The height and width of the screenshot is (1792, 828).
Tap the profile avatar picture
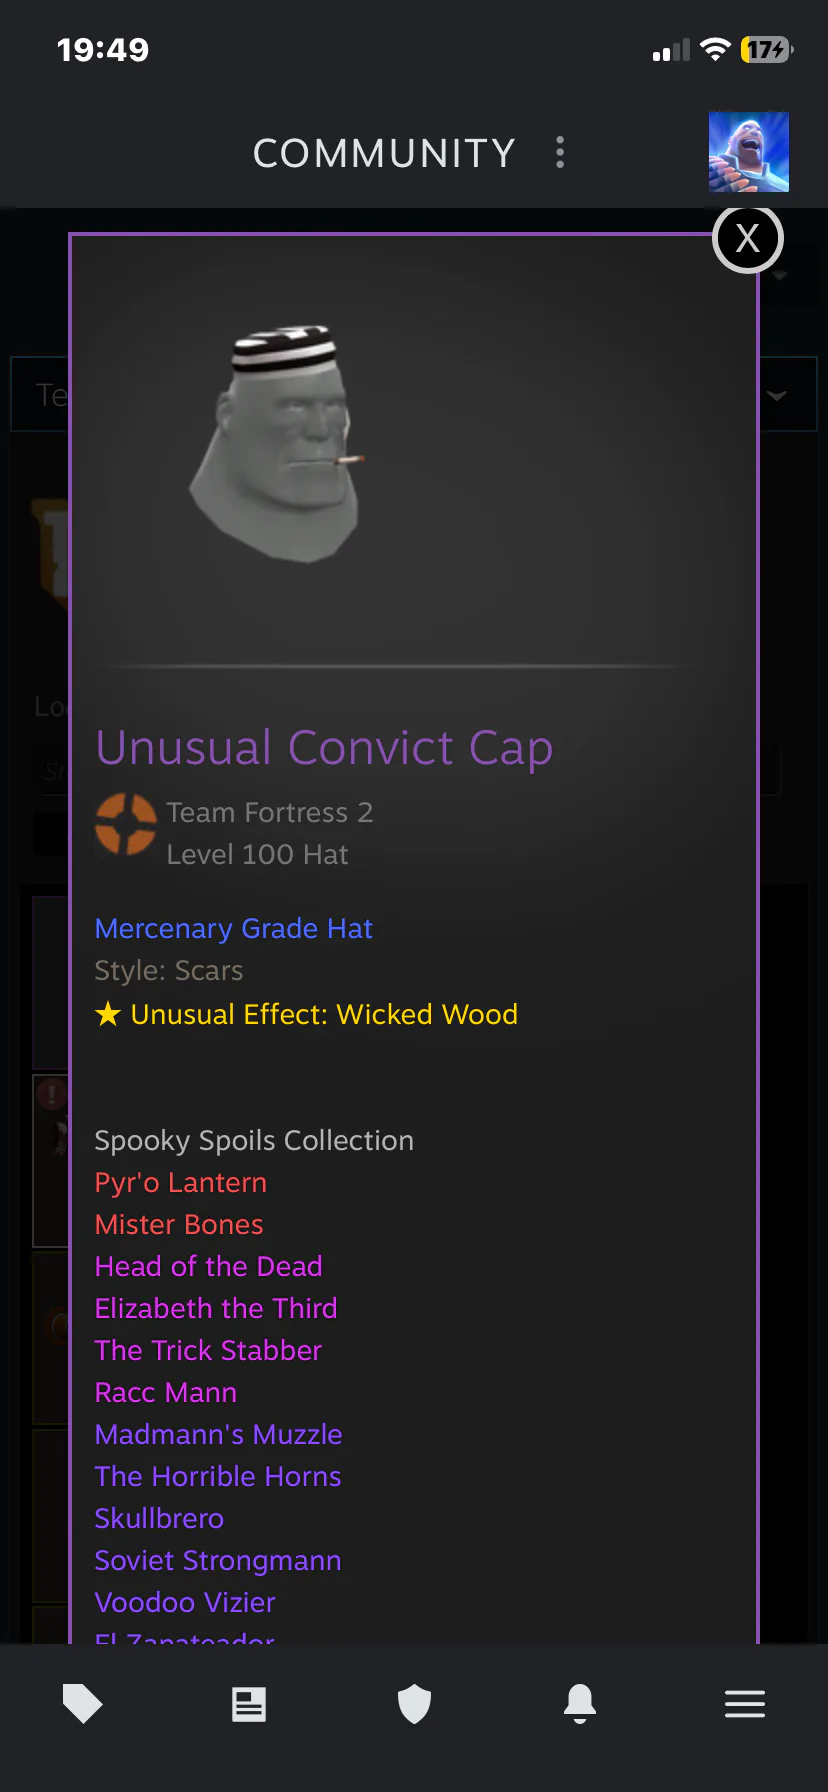tap(749, 152)
